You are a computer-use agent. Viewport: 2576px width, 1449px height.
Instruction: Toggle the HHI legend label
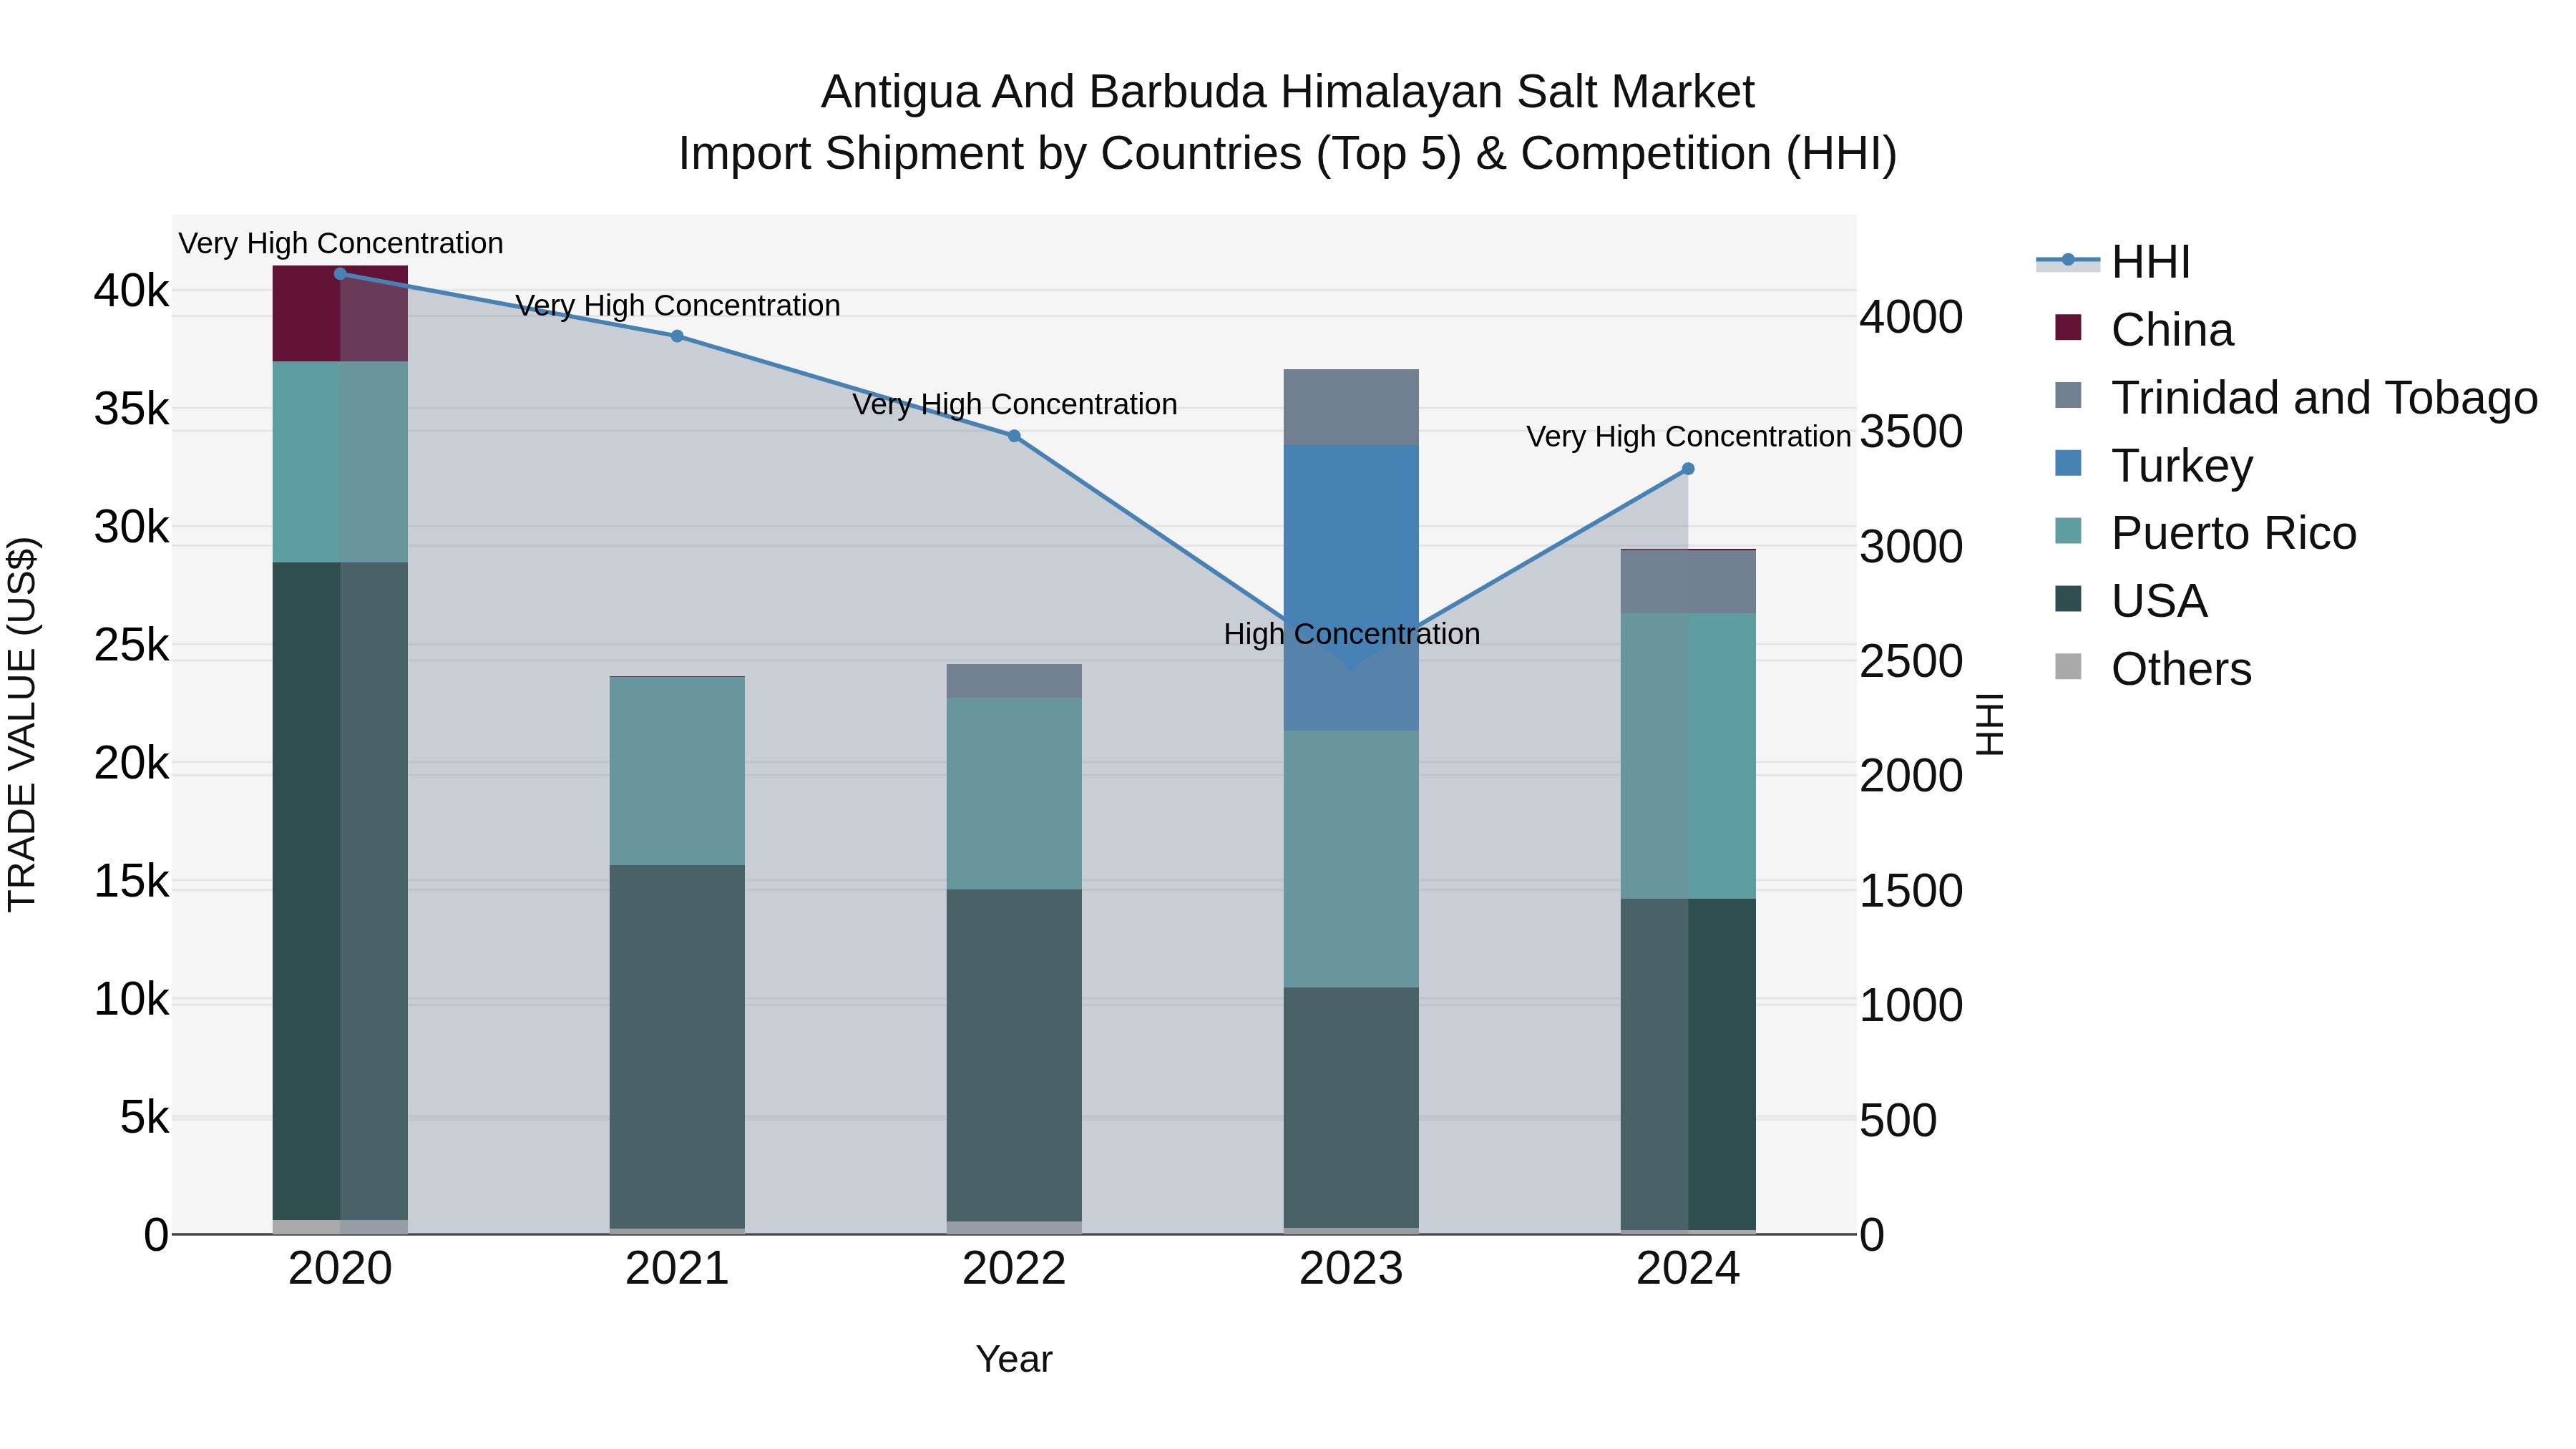tap(2151, 262)
